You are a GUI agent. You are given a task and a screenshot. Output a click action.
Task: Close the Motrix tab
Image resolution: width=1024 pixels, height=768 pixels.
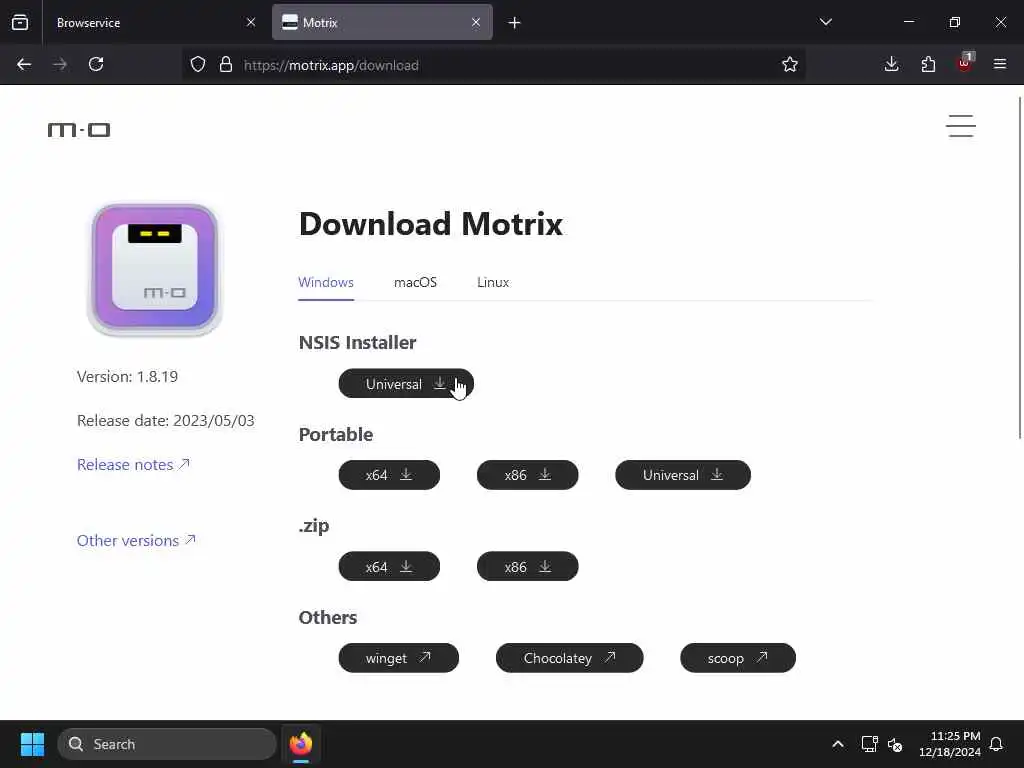tap(476, 23)
